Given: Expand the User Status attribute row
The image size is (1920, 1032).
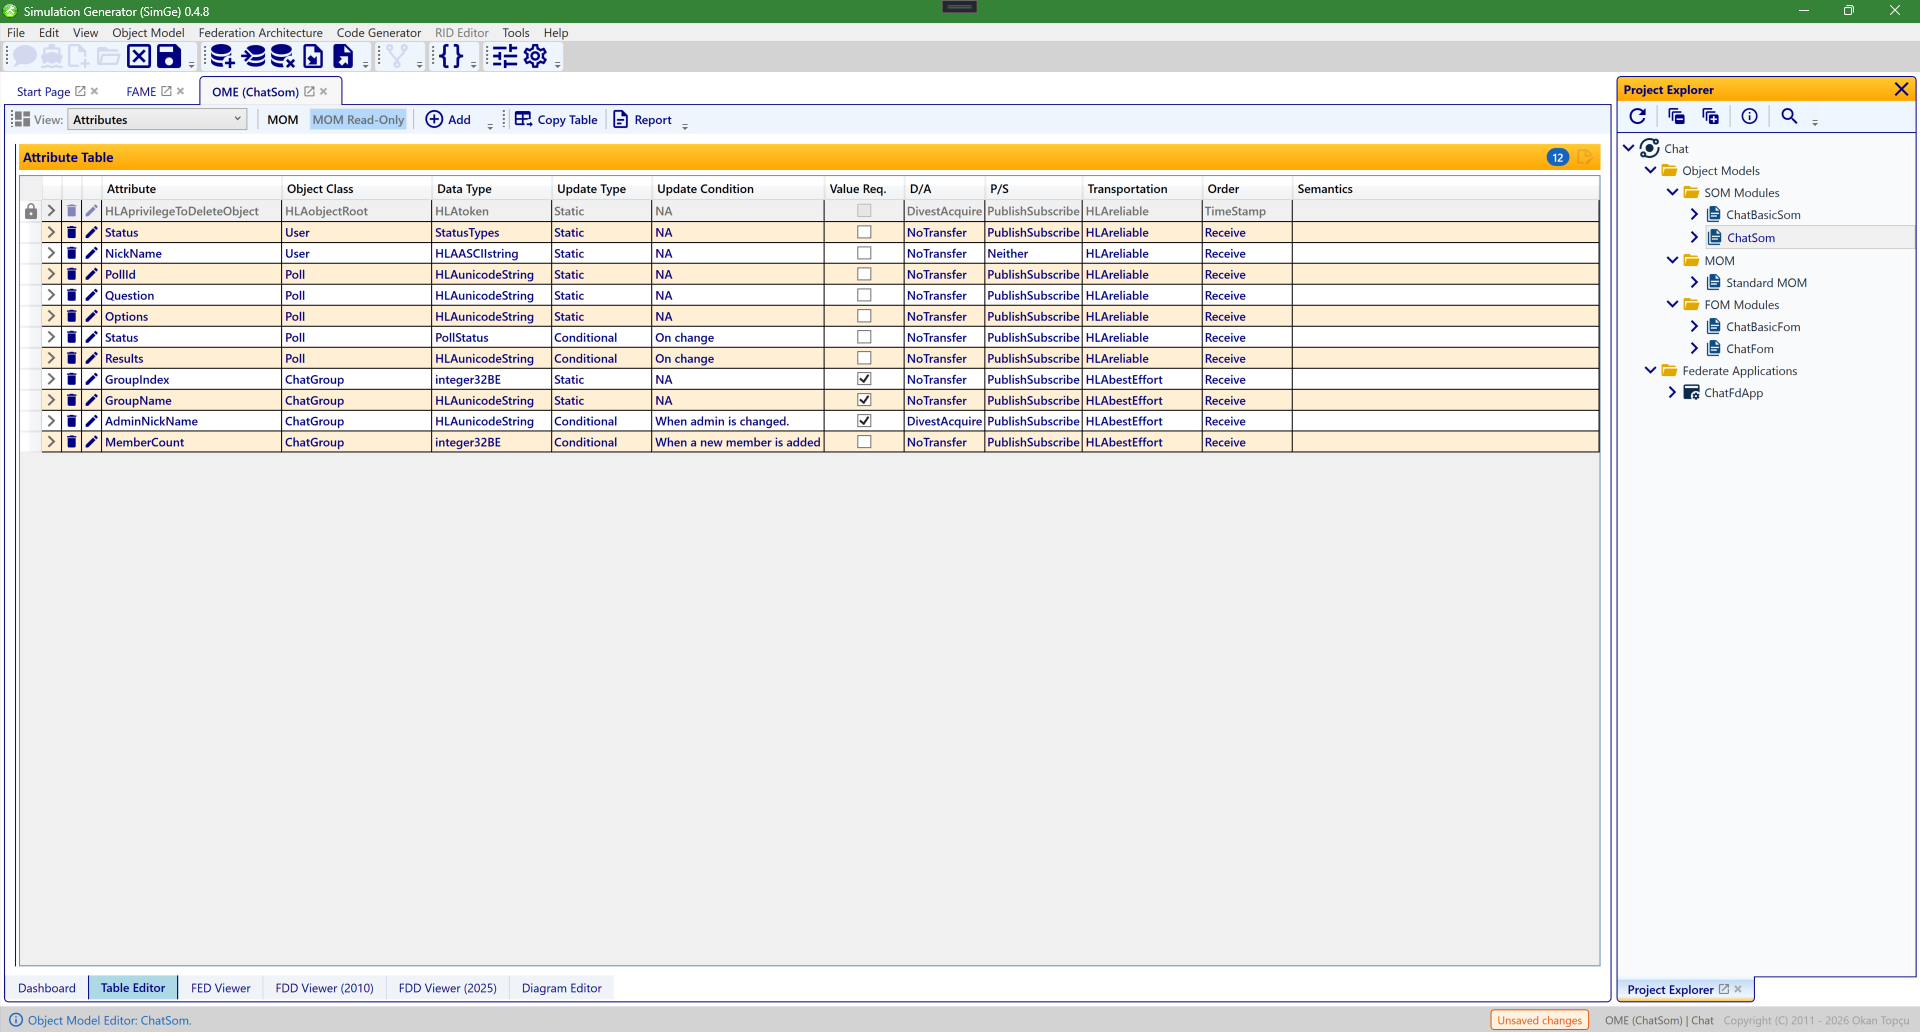Looking at the screenshot, I should tap(51, 232).
